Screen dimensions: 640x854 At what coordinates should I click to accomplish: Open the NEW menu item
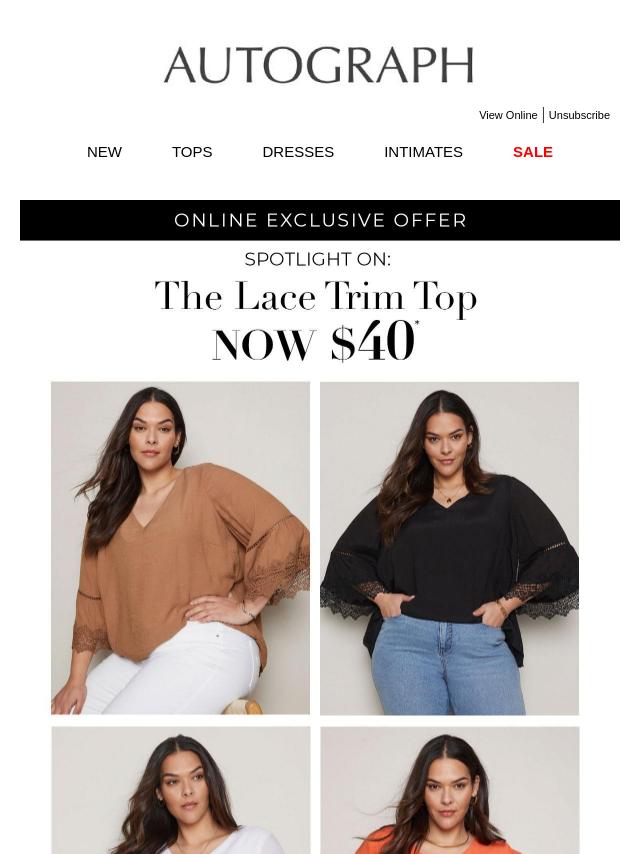click(x=104, y=152)
